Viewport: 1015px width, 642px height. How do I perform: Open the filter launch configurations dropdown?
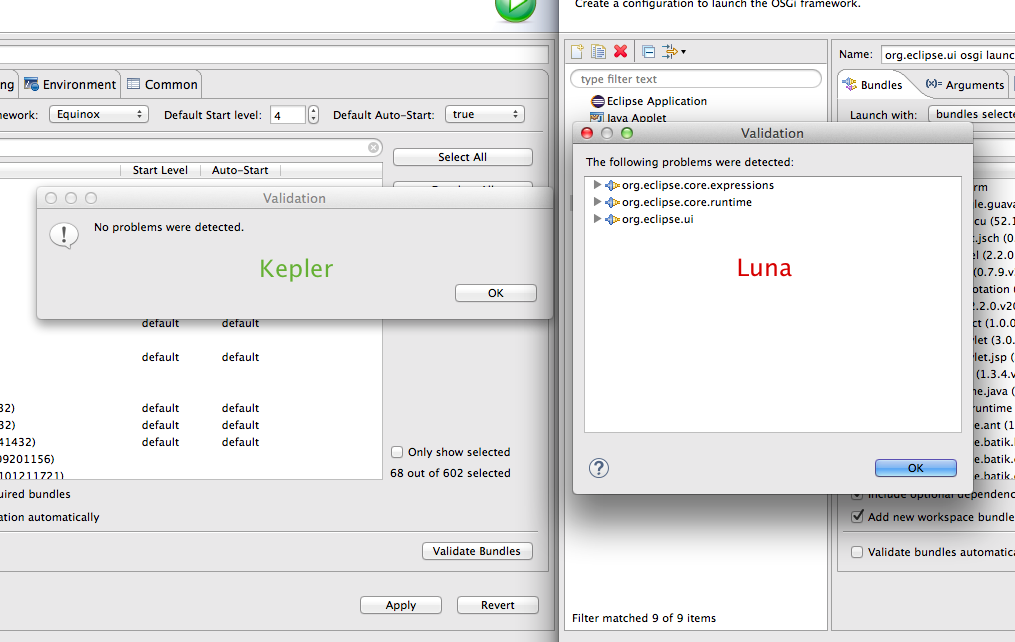point(673,52)
